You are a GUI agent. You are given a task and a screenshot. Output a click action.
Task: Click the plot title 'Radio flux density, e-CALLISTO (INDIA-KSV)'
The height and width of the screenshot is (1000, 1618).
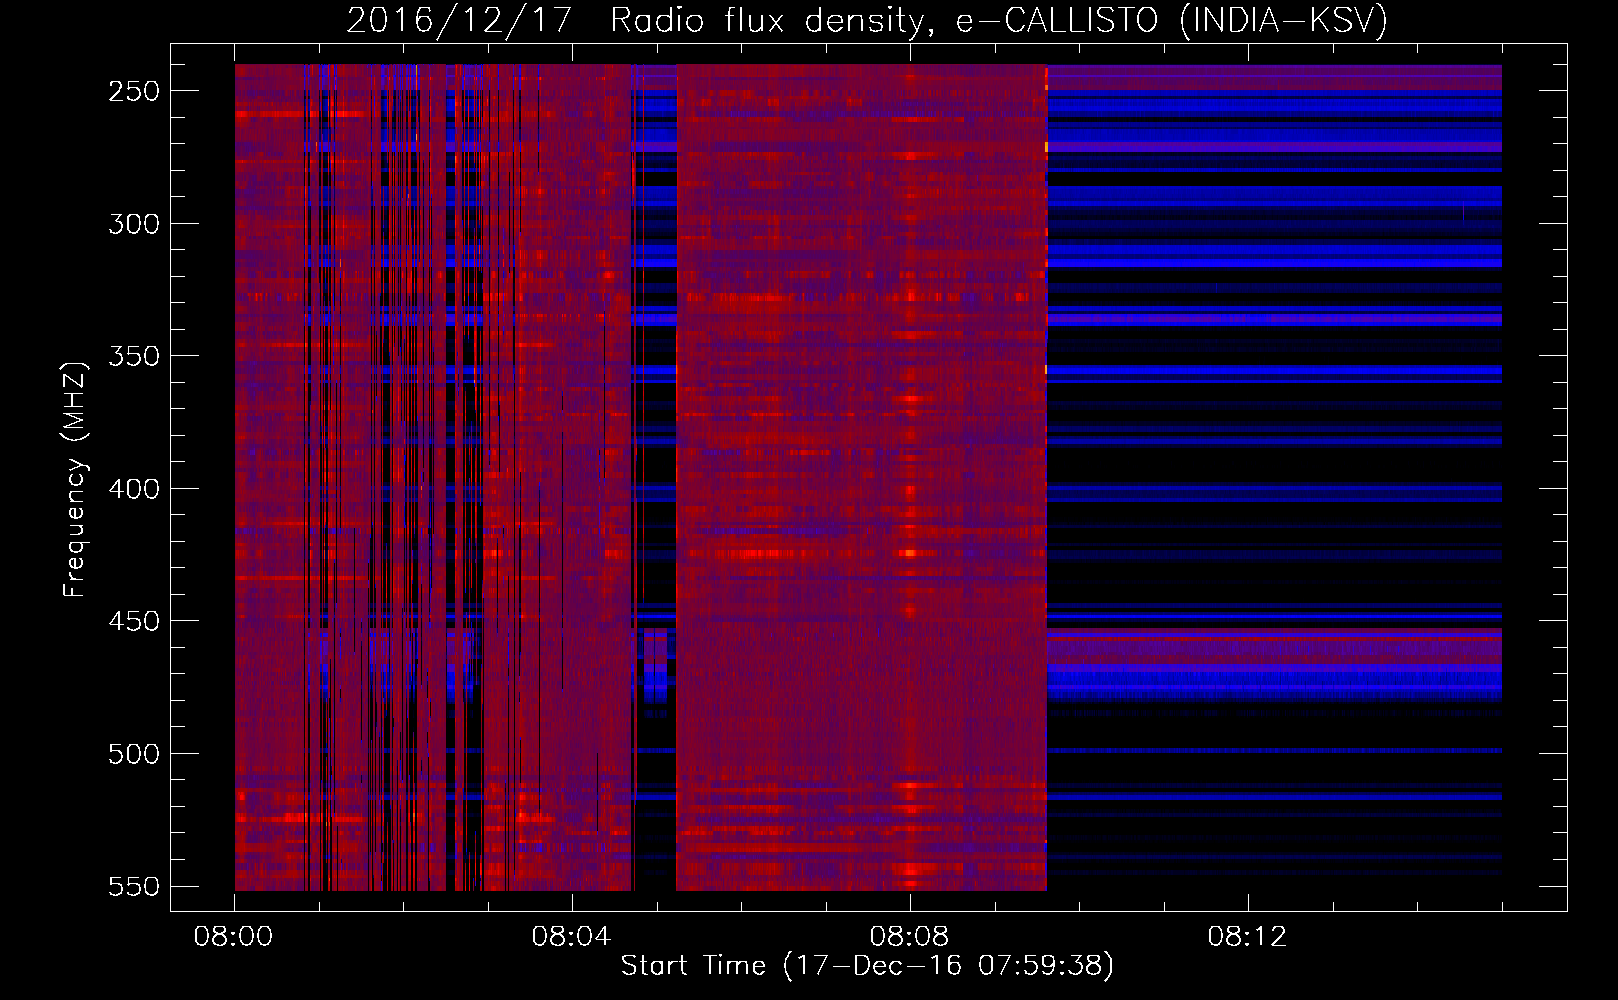(x=999, y=21)
